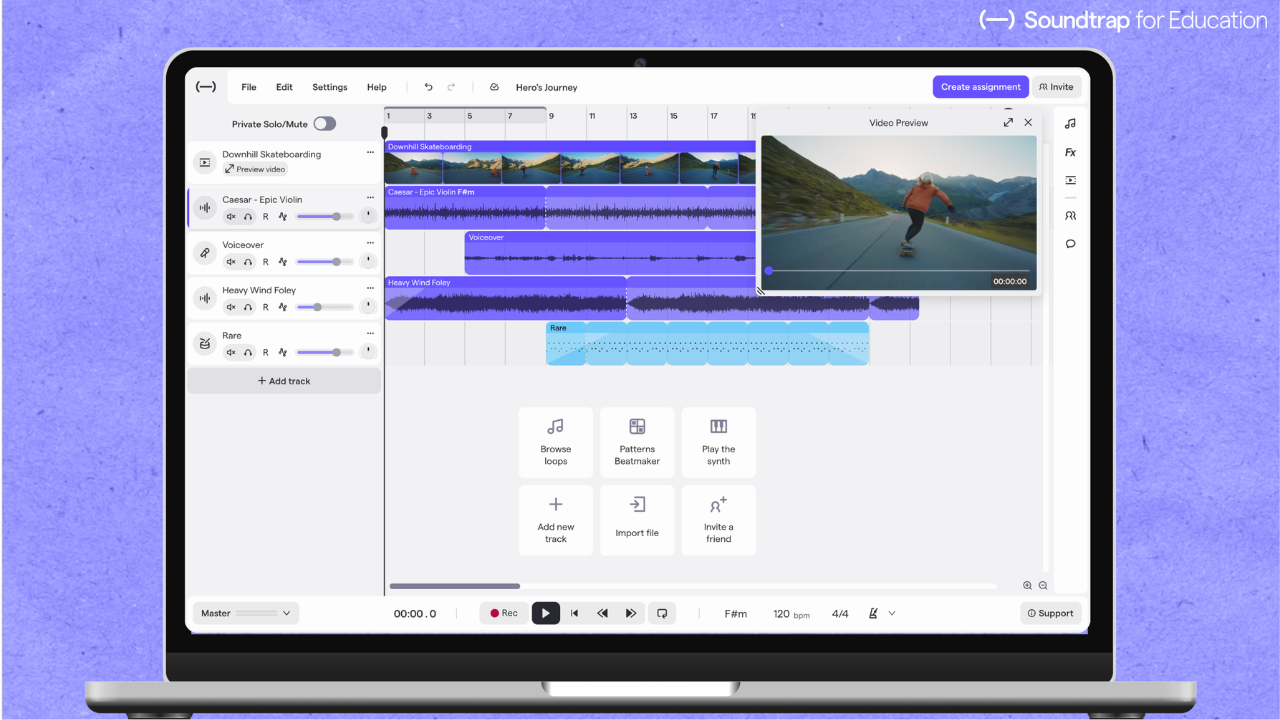
Task: Open the Soundtrap logo home icon
Action: (x=205, y=87)
